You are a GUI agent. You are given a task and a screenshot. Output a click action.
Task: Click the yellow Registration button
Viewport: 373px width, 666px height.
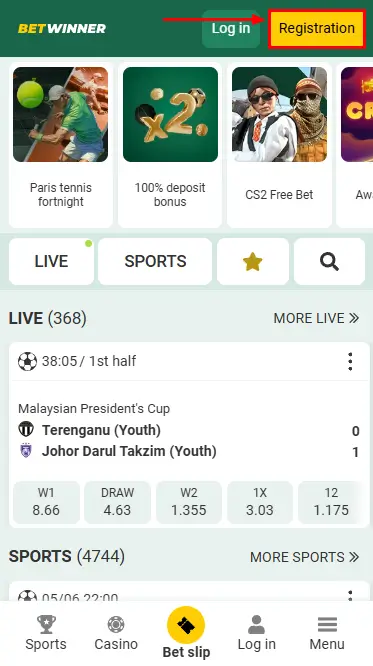coord(317,28)
